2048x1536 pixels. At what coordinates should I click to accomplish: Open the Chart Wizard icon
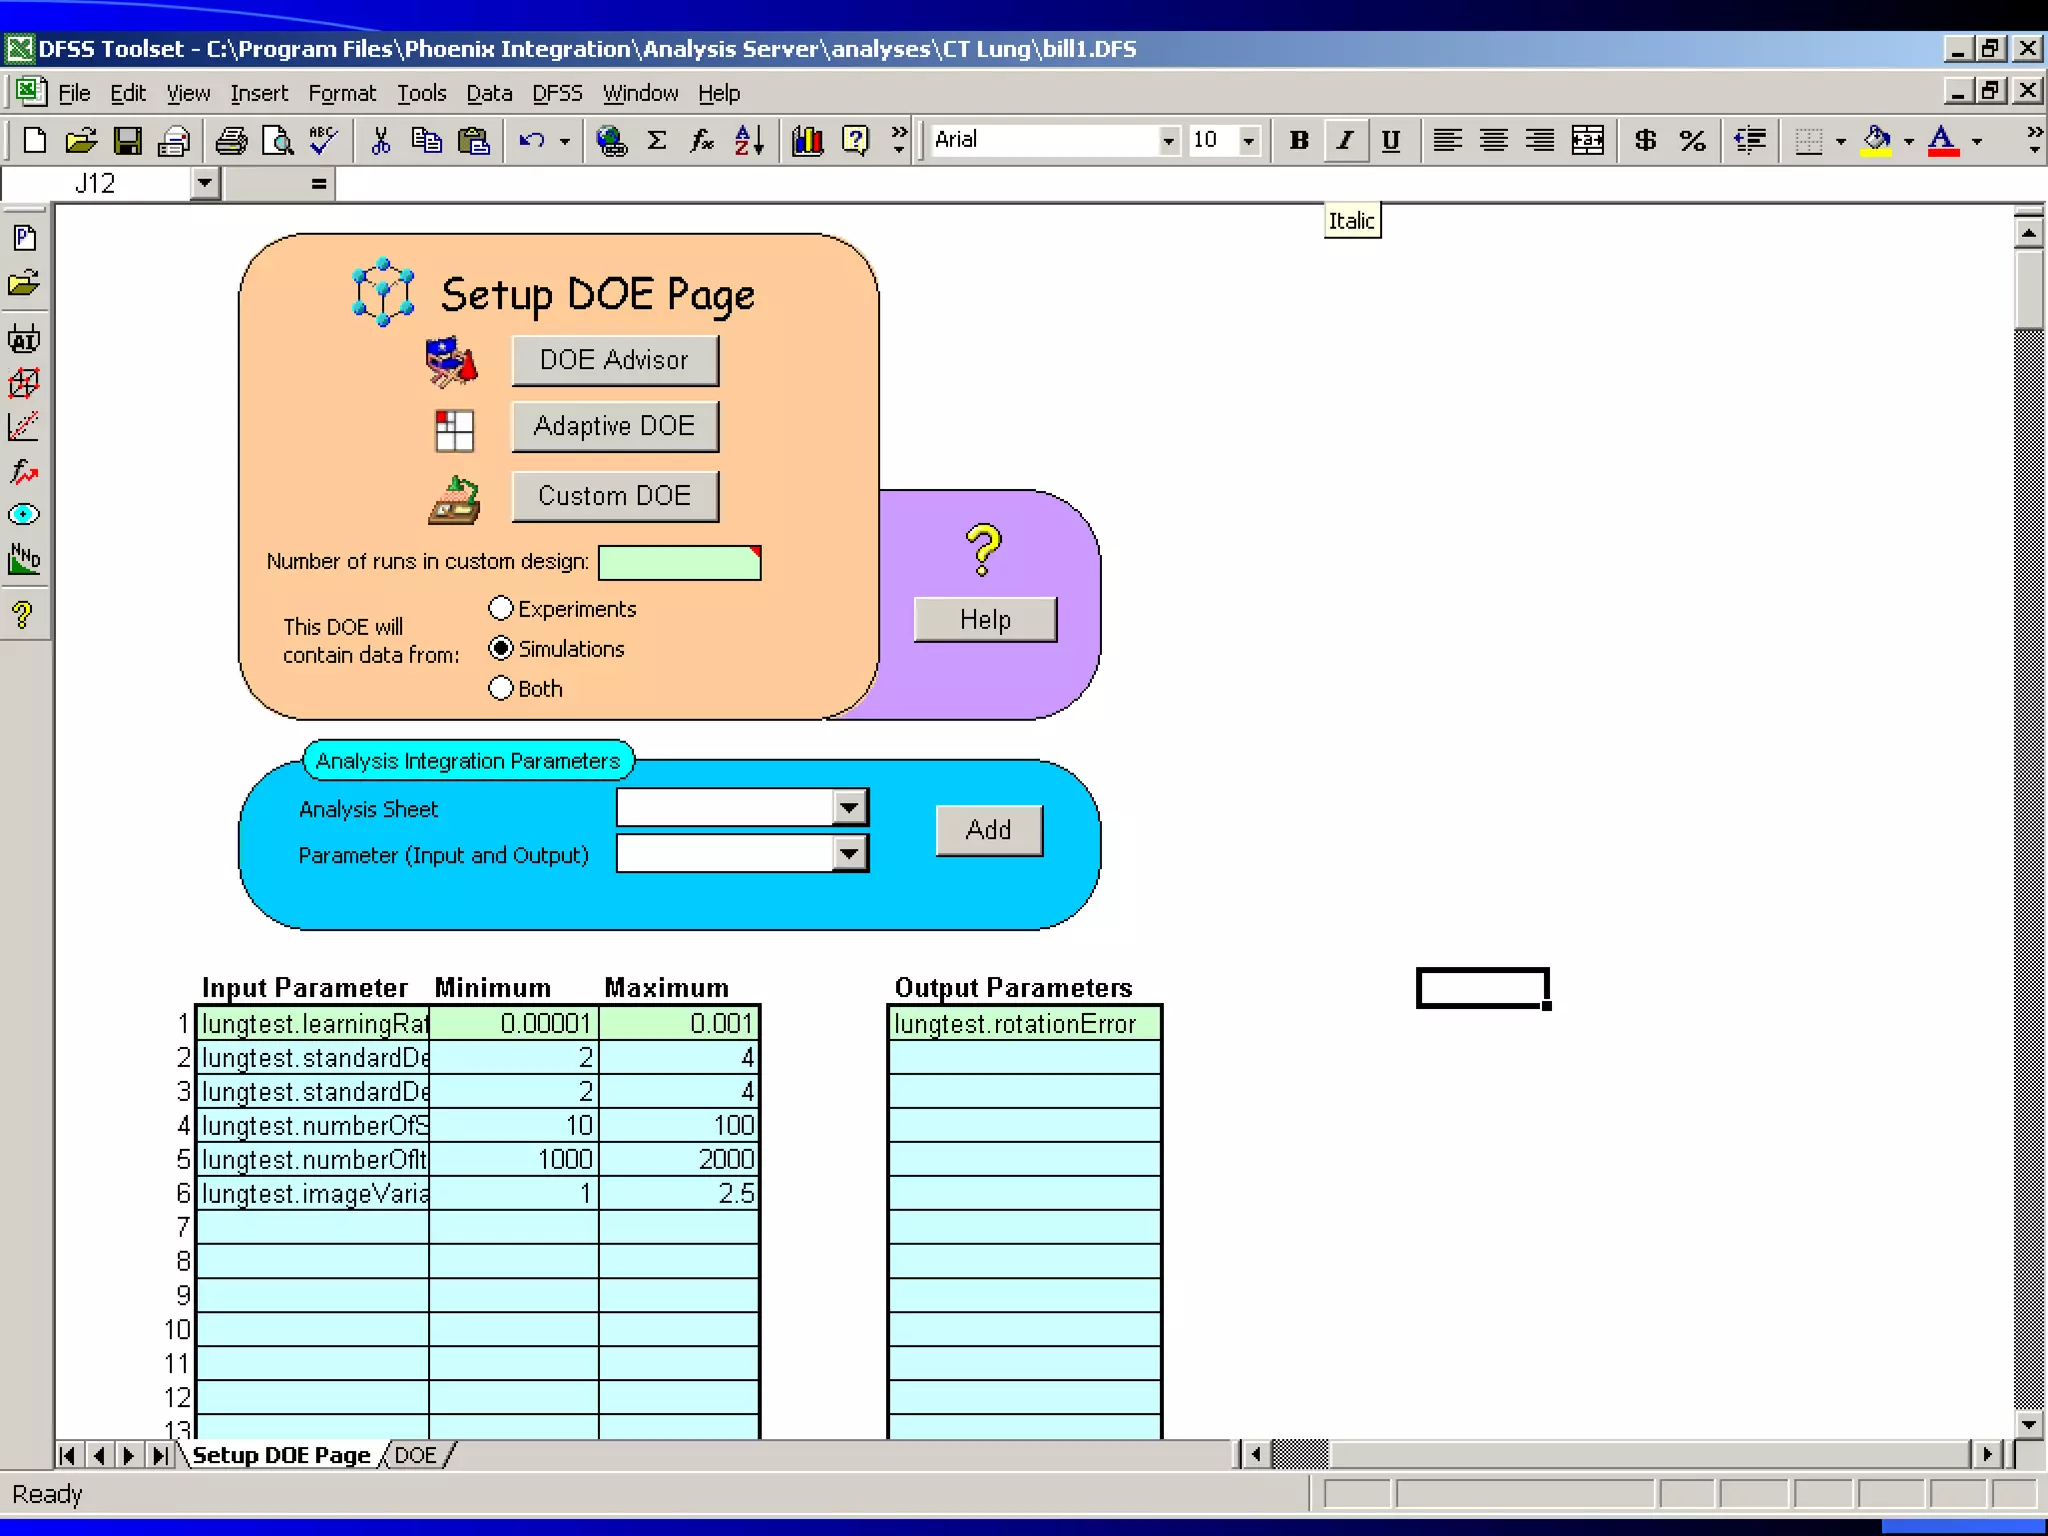[807, 141]
